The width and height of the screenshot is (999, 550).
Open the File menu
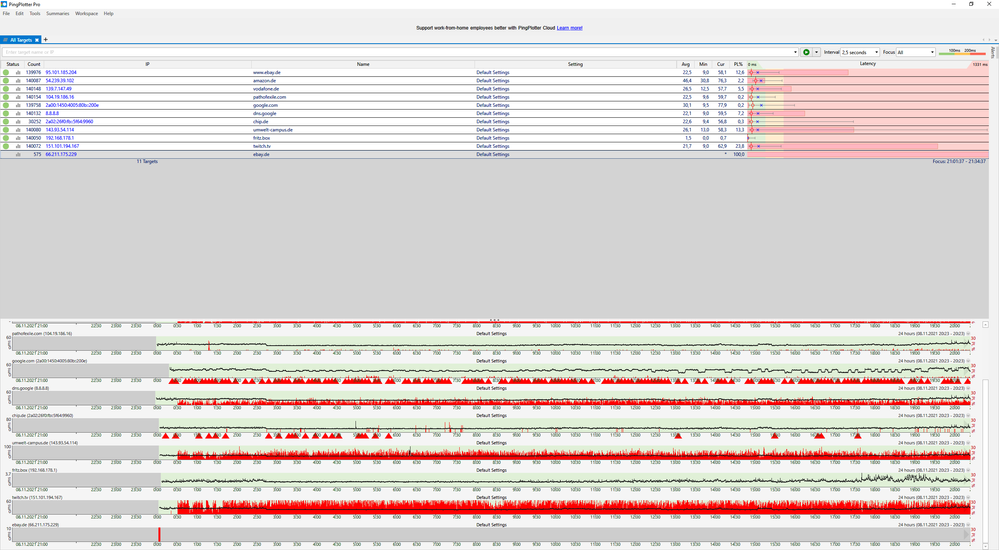click(6, 13)
